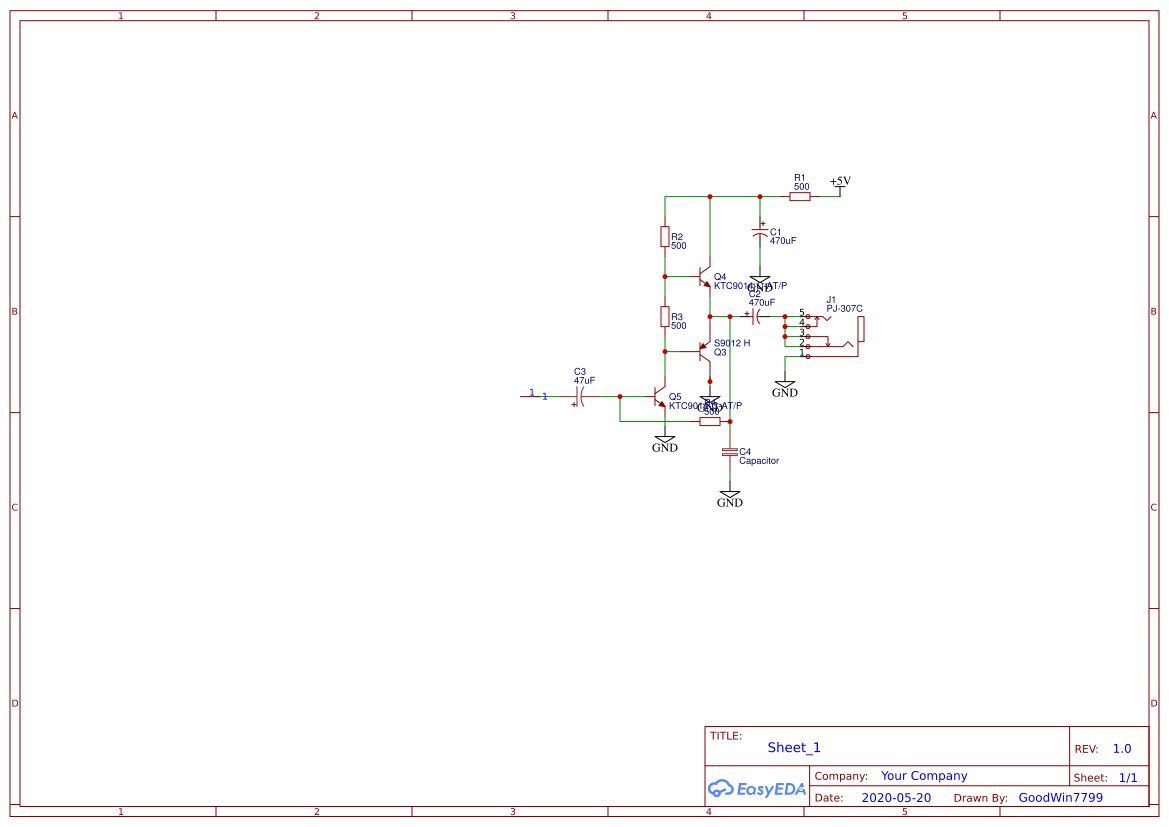Select the "Your Company" field
The width and height of the screenshot is (1169, 827).
click(923, 776)
